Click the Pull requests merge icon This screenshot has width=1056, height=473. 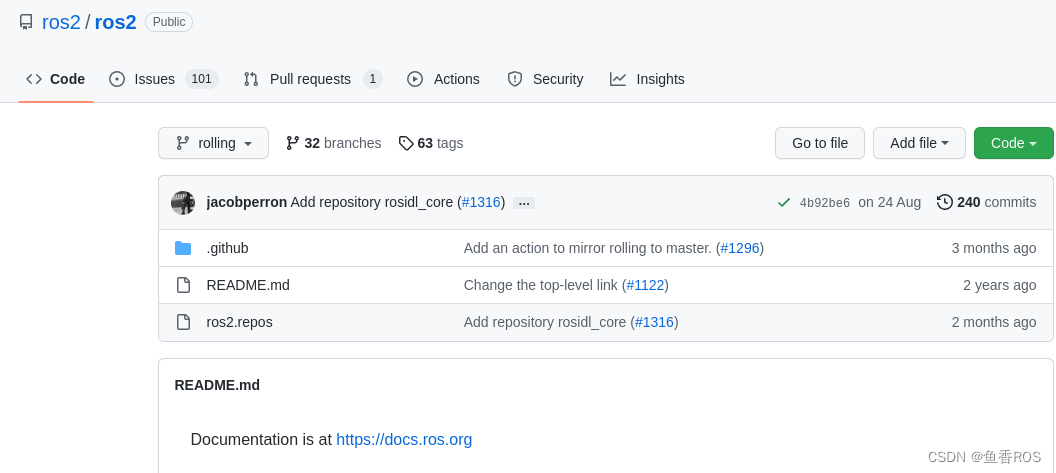pyautogui.click(x=251, y=80)
